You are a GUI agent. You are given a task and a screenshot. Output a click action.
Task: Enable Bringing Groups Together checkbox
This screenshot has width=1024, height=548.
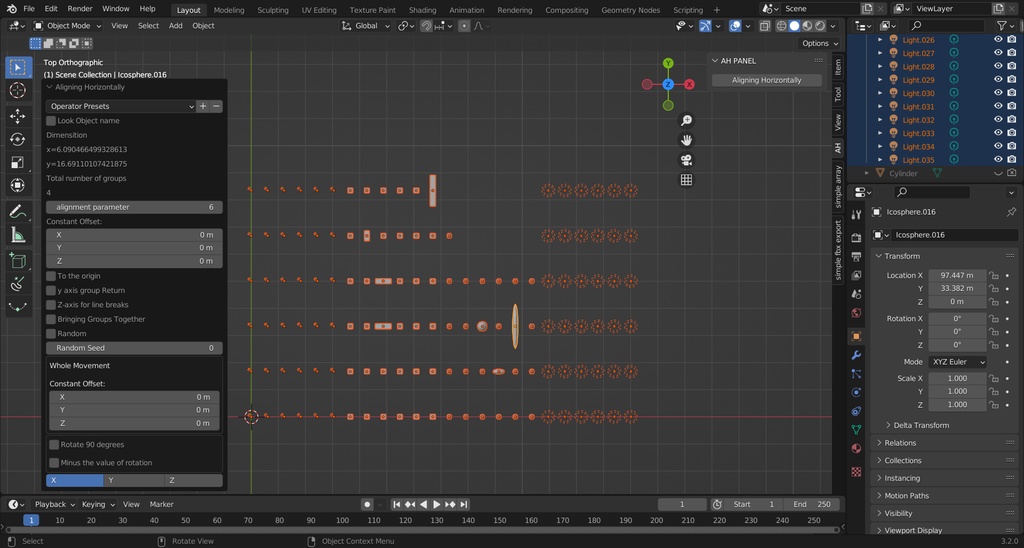pos(51,319)
